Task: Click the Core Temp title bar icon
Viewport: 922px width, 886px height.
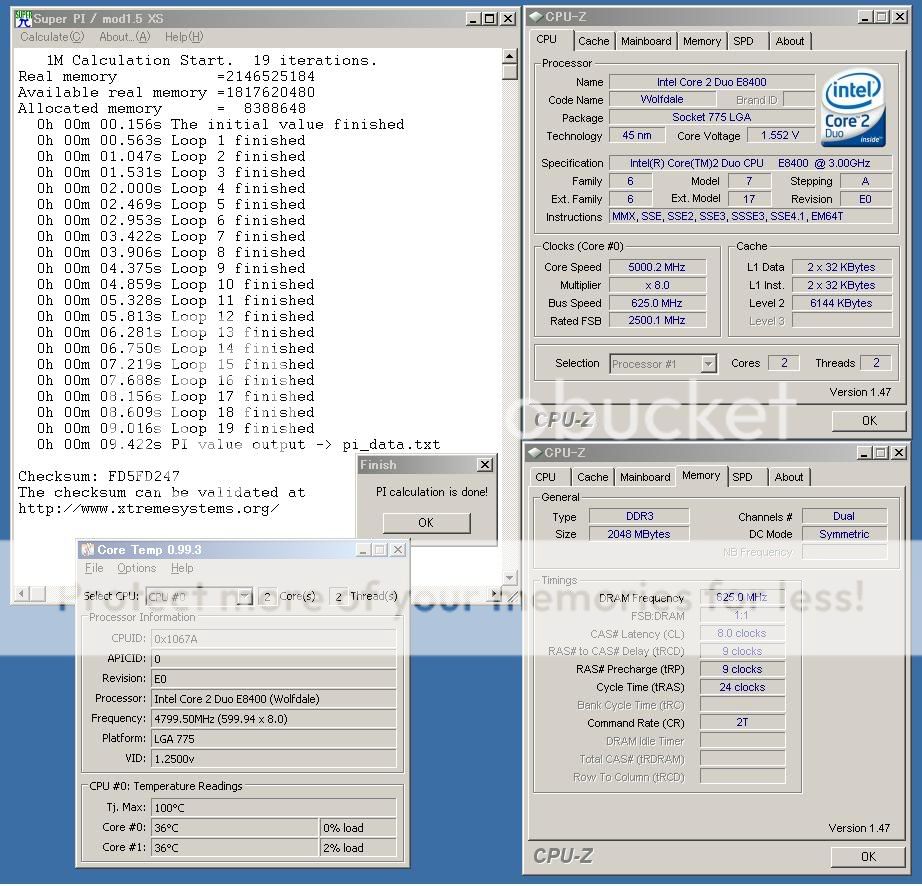Action: 88,549
